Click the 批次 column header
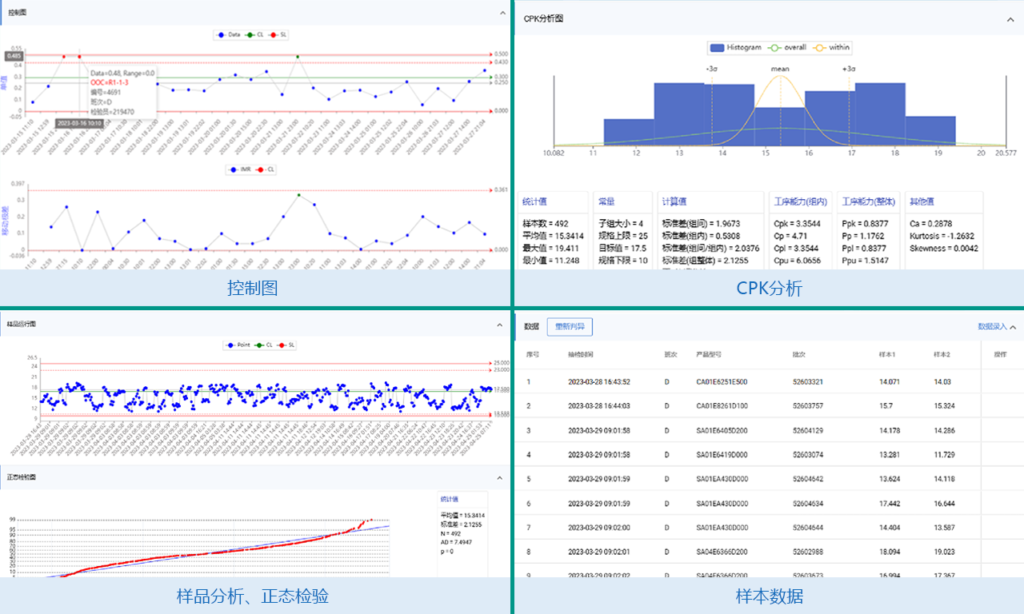 coord(799,355)
